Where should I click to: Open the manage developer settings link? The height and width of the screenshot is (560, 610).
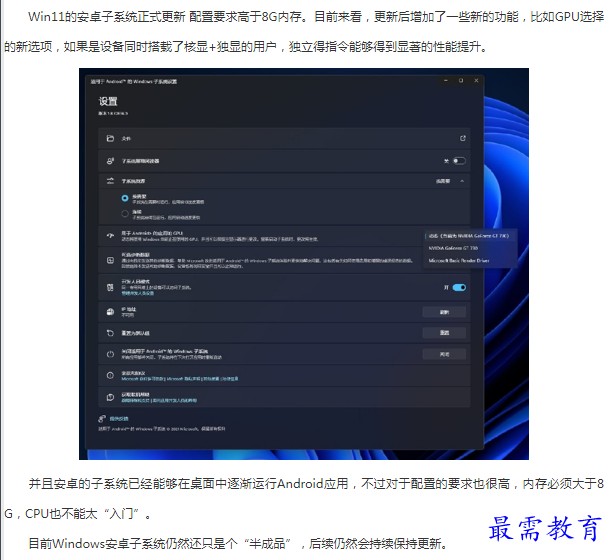[137, 293]
